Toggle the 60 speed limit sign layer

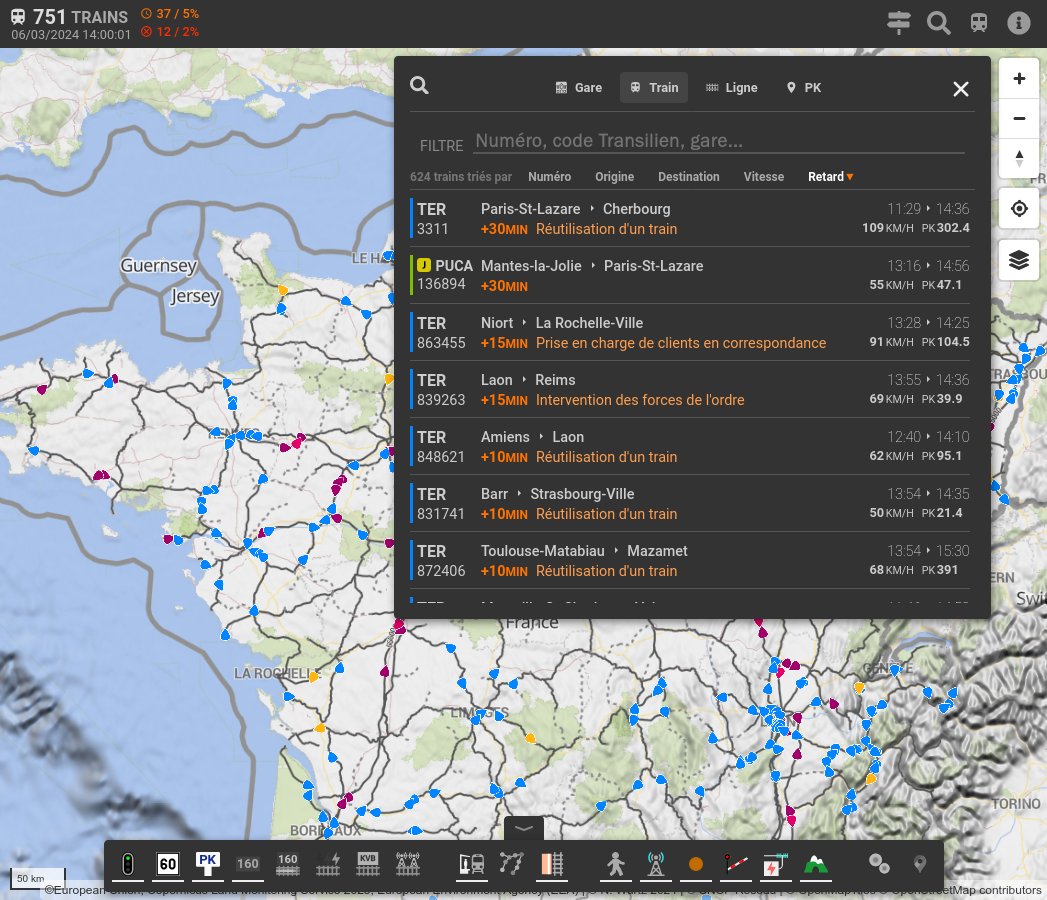click(x=168, y=864)
